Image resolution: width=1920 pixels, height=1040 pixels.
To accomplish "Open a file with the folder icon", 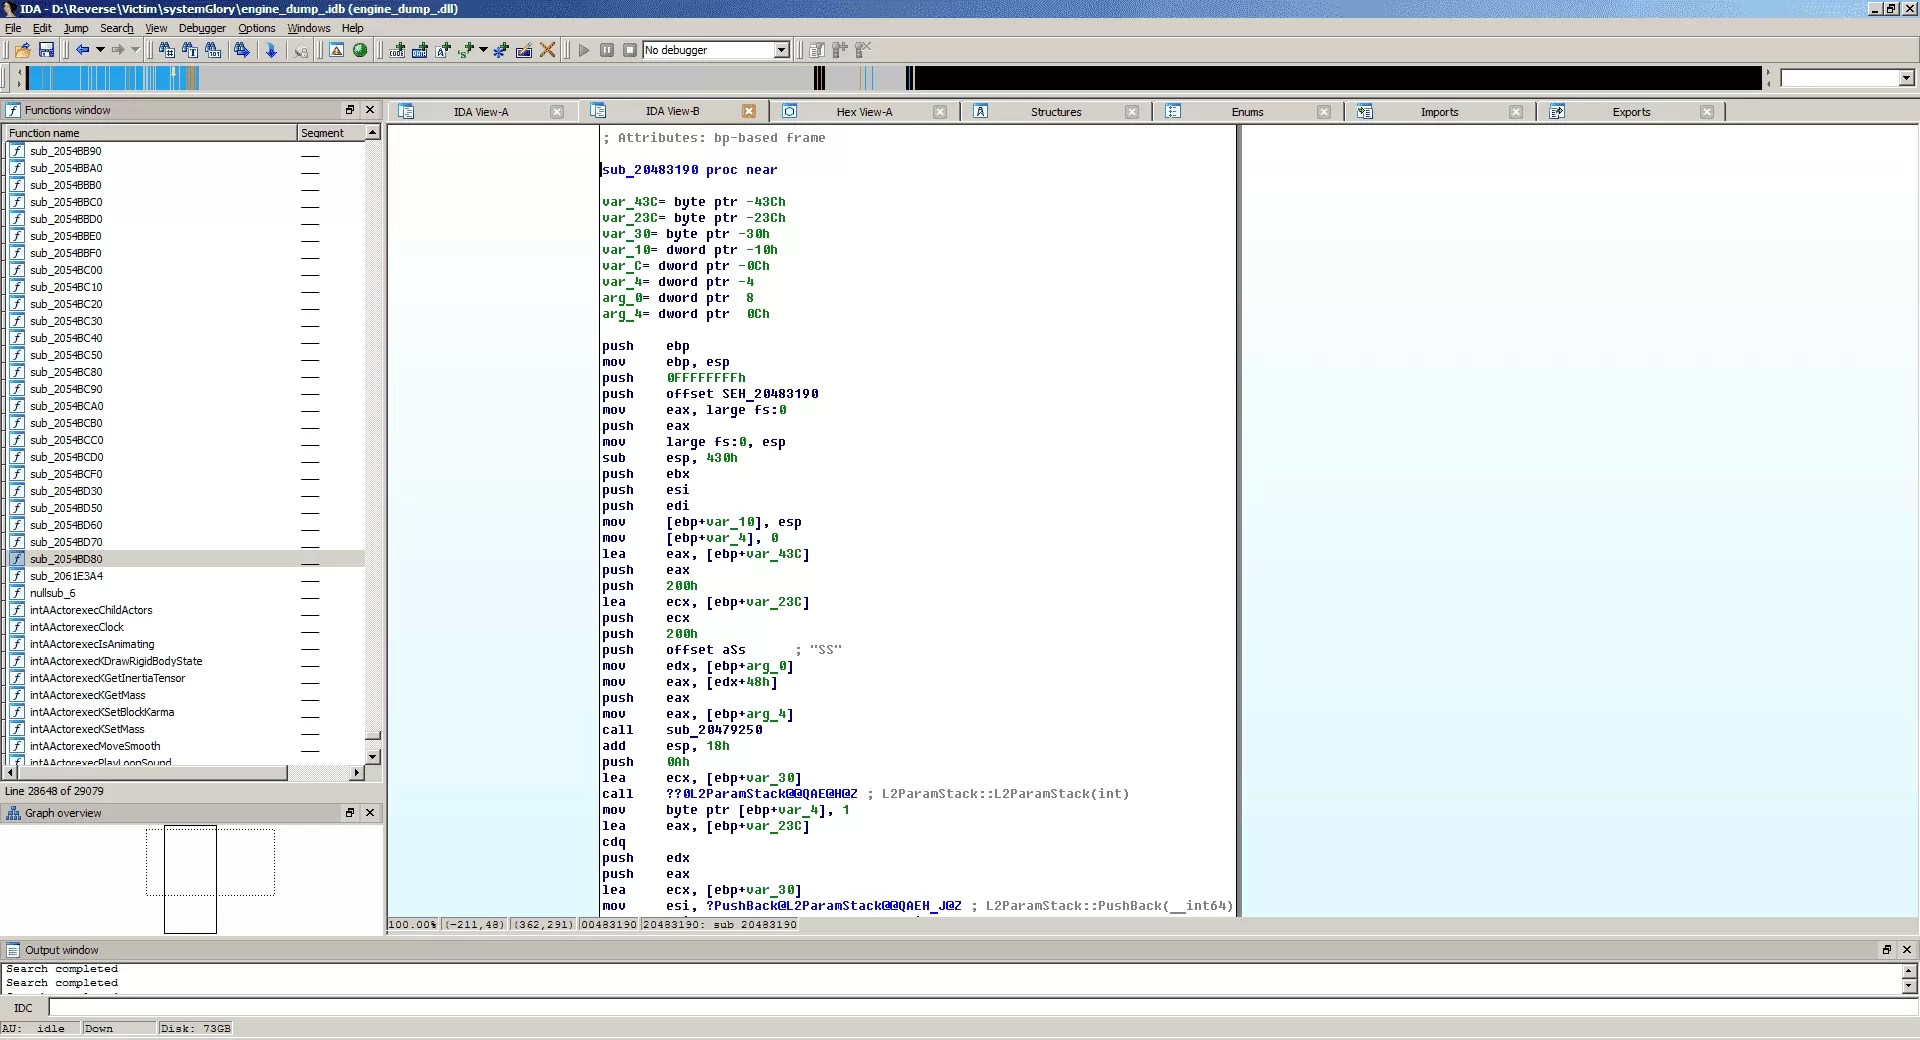I will pyautogui.click(x=23, y=50).
